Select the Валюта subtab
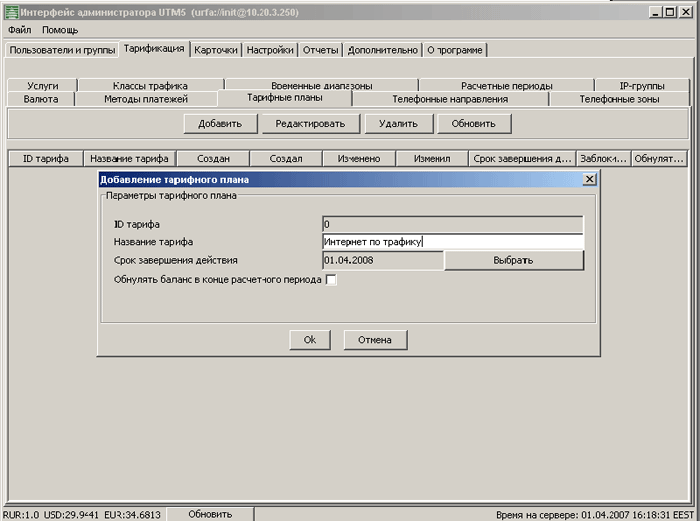Viewport: 700px width, 521px height. [41, 99]
